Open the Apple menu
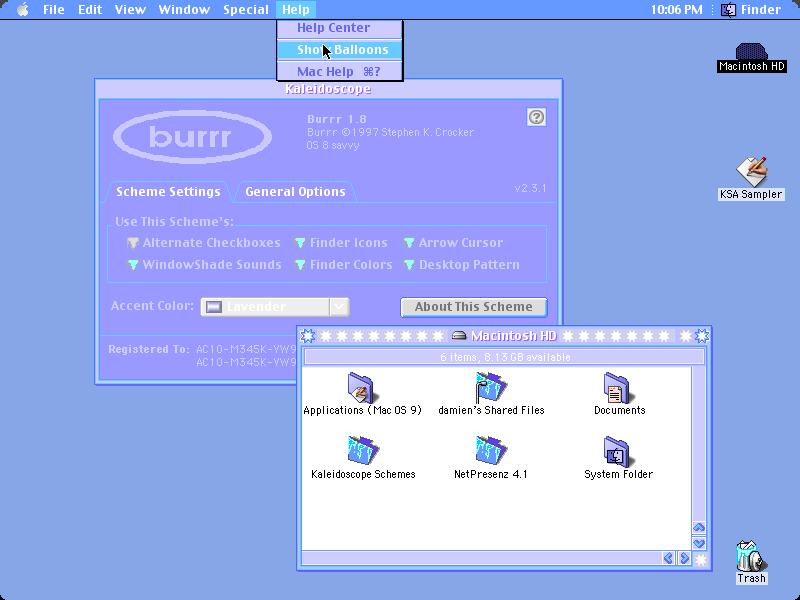Image resolution: width=800 pixels, height=600 pixels. pyautogui.click(x=22, y=9)
